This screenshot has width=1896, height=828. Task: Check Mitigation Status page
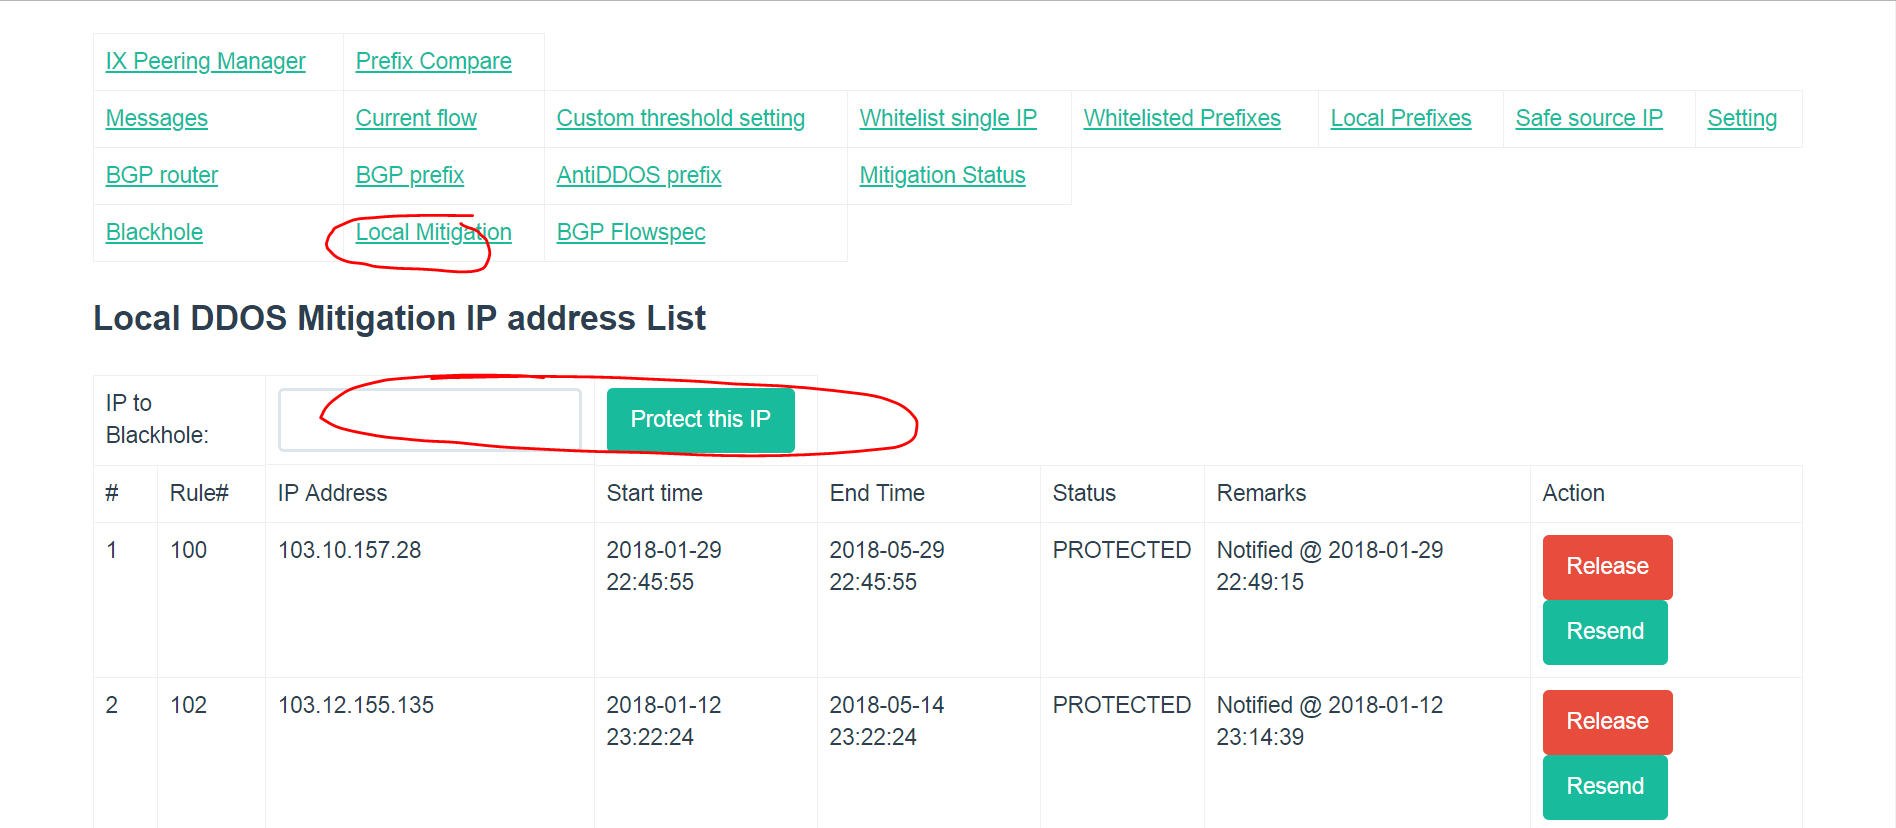pyautogui.click(x=942, y=176)
